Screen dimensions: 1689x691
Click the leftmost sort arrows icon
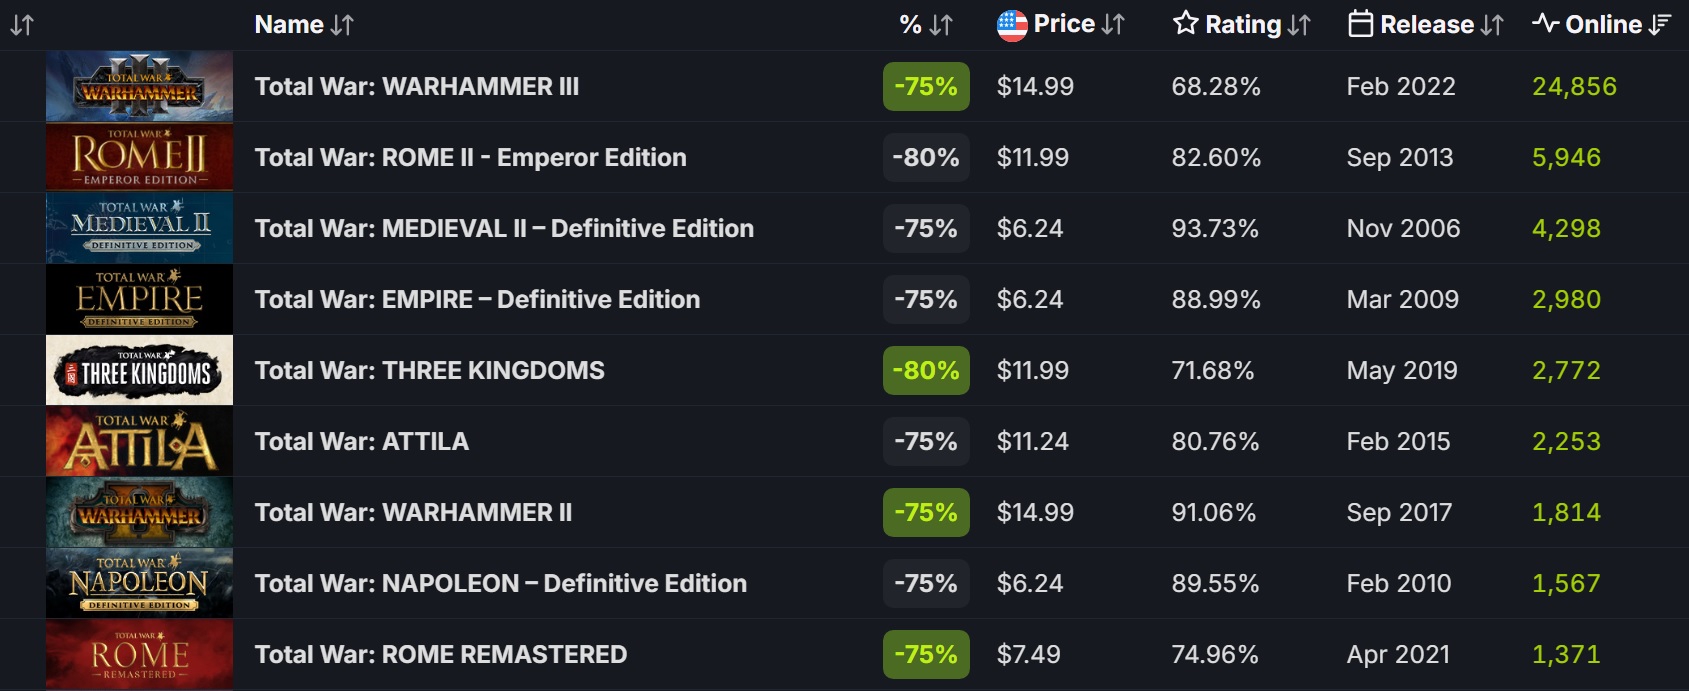22,25
